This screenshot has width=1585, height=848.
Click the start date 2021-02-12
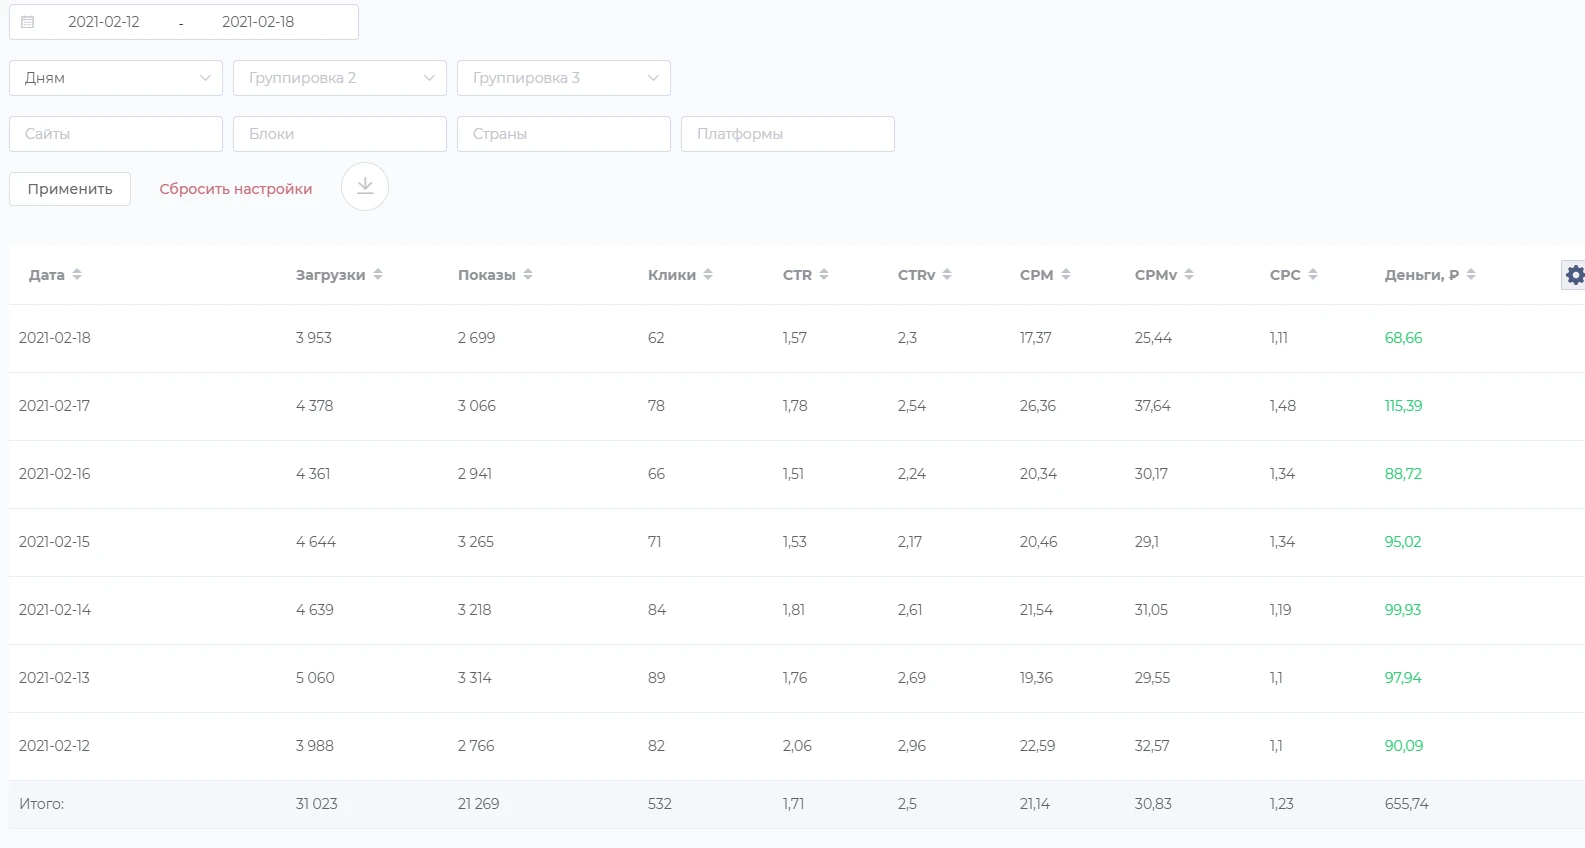click(104, 22)
